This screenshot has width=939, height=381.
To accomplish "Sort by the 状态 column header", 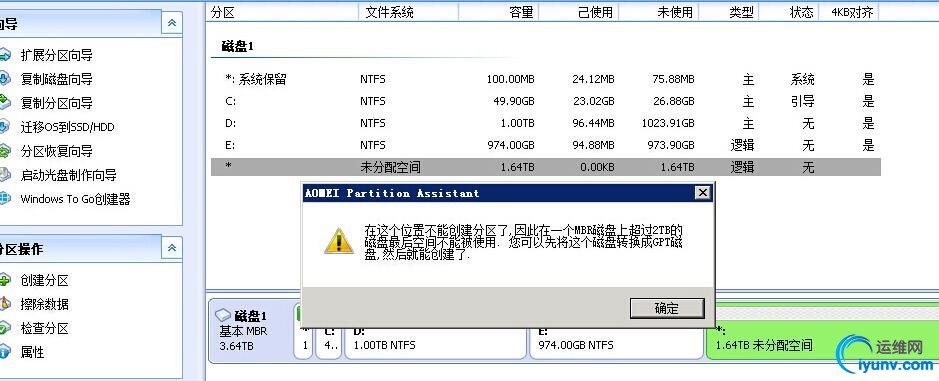I will 789,12.
